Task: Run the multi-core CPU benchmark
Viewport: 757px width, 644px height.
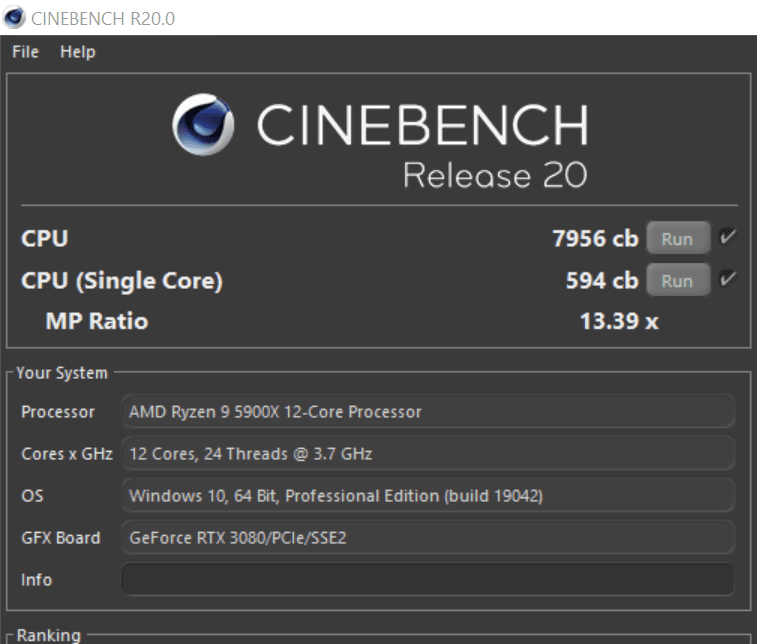Action: click(678, 238)
